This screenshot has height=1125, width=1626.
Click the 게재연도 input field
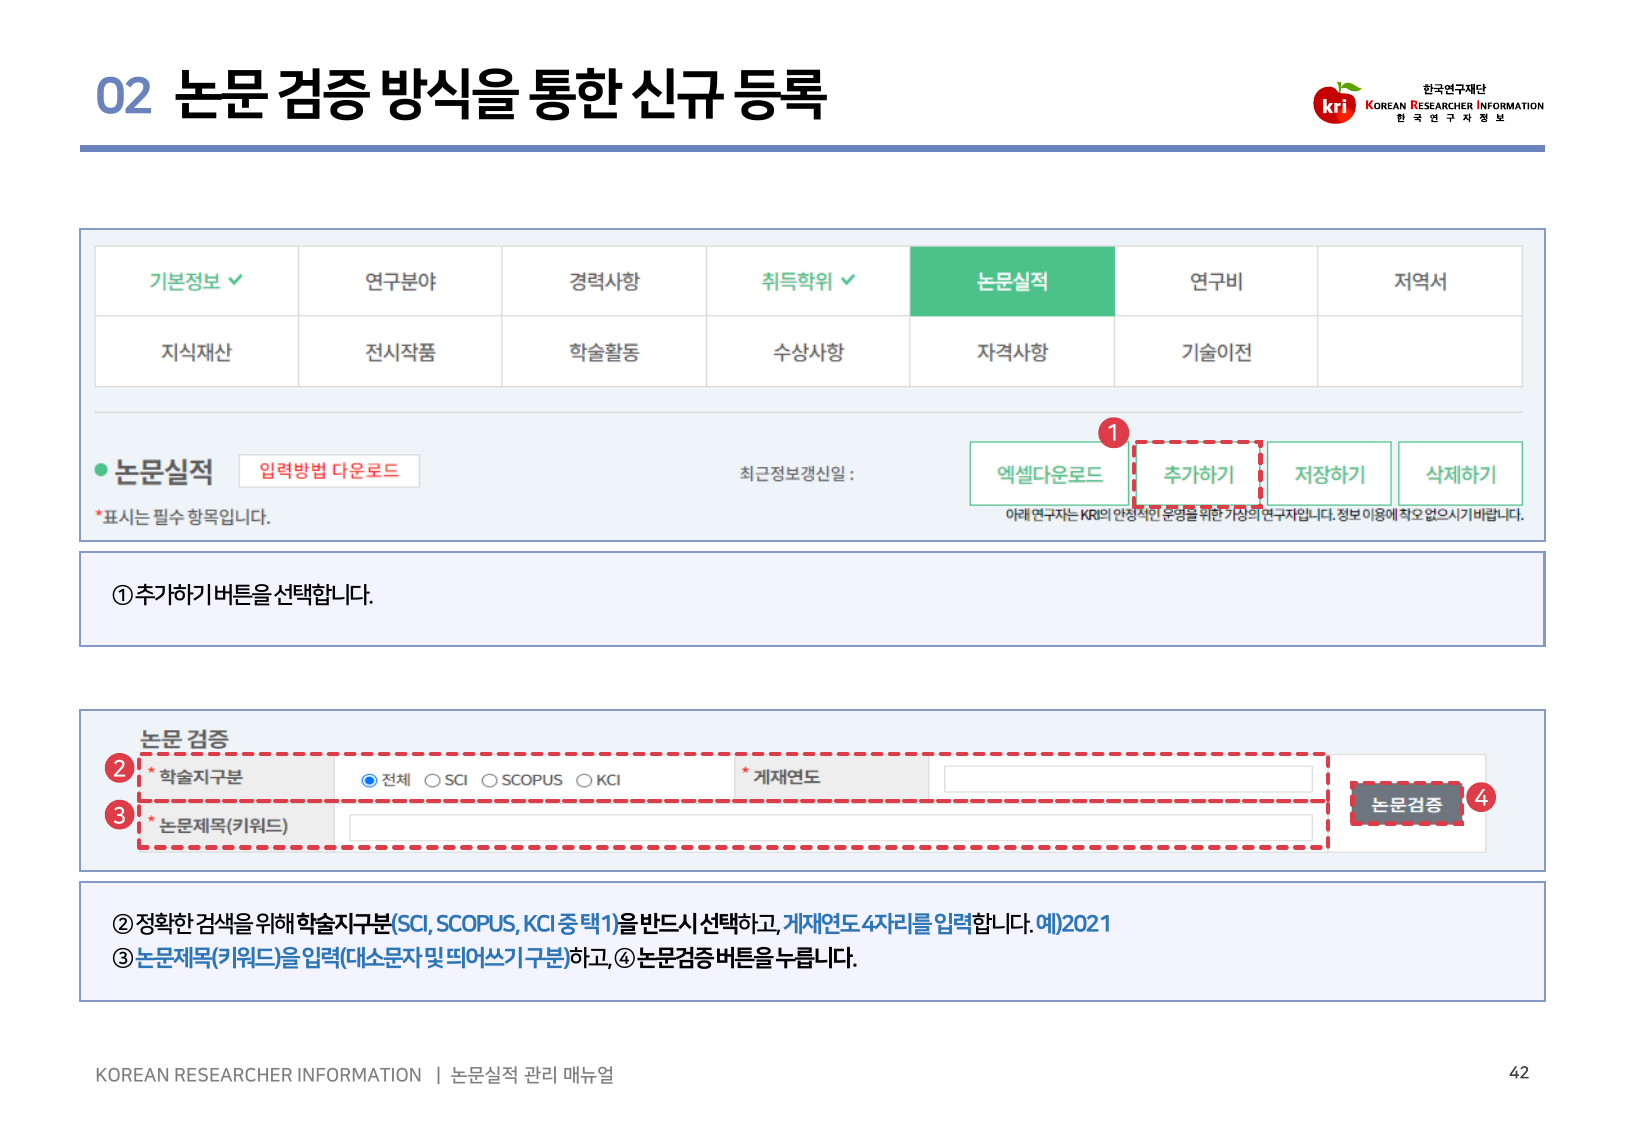point(1127,779)
